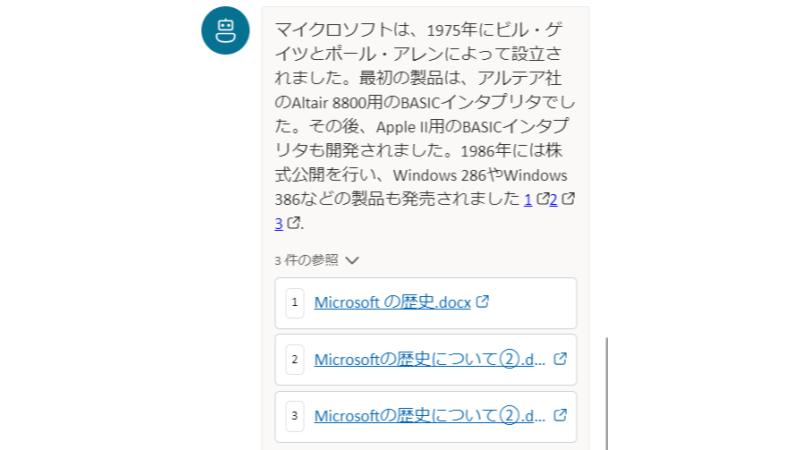Screen dimensions: 800x450
Task: Click number 1 badge in reference list
Action: point(294,301)
